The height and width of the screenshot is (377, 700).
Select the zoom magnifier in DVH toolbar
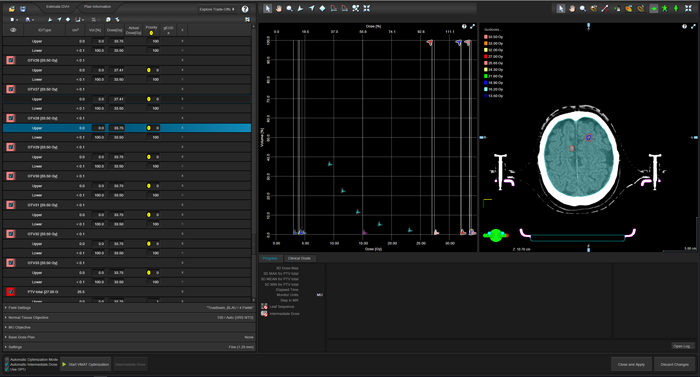[x=290, y=8]
